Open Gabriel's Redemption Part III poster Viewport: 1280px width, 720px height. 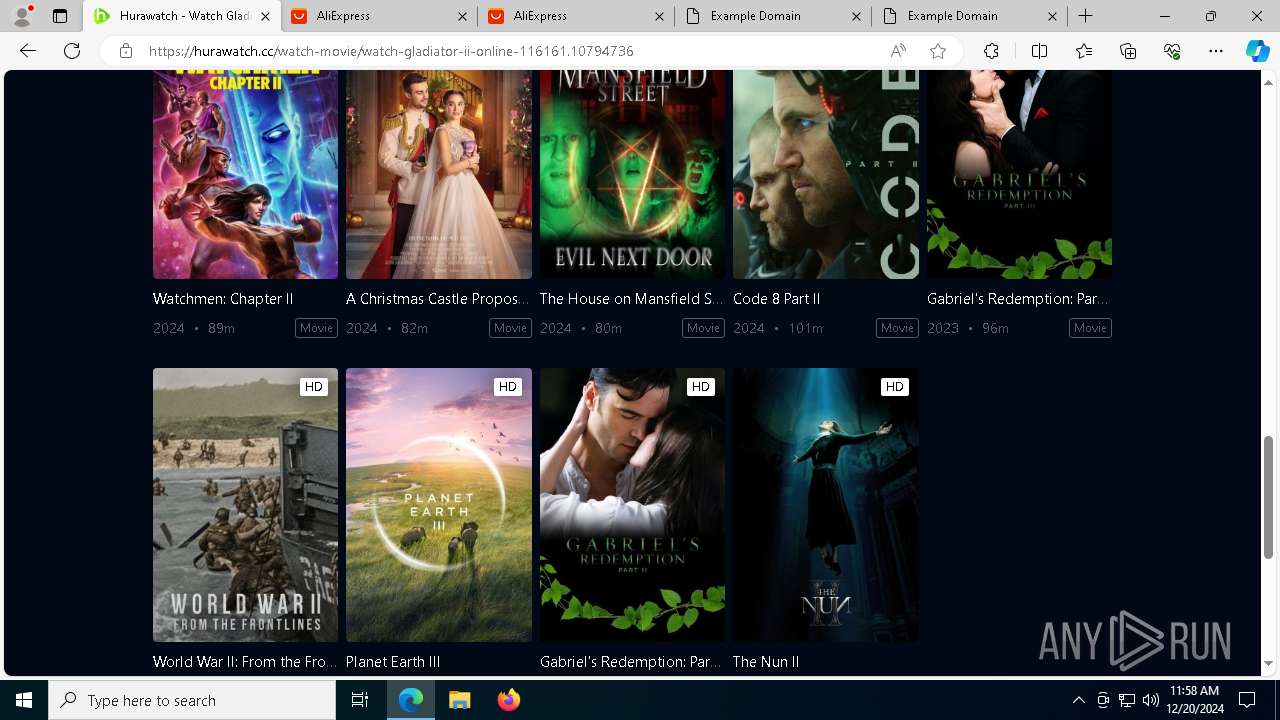(1019, 175)
